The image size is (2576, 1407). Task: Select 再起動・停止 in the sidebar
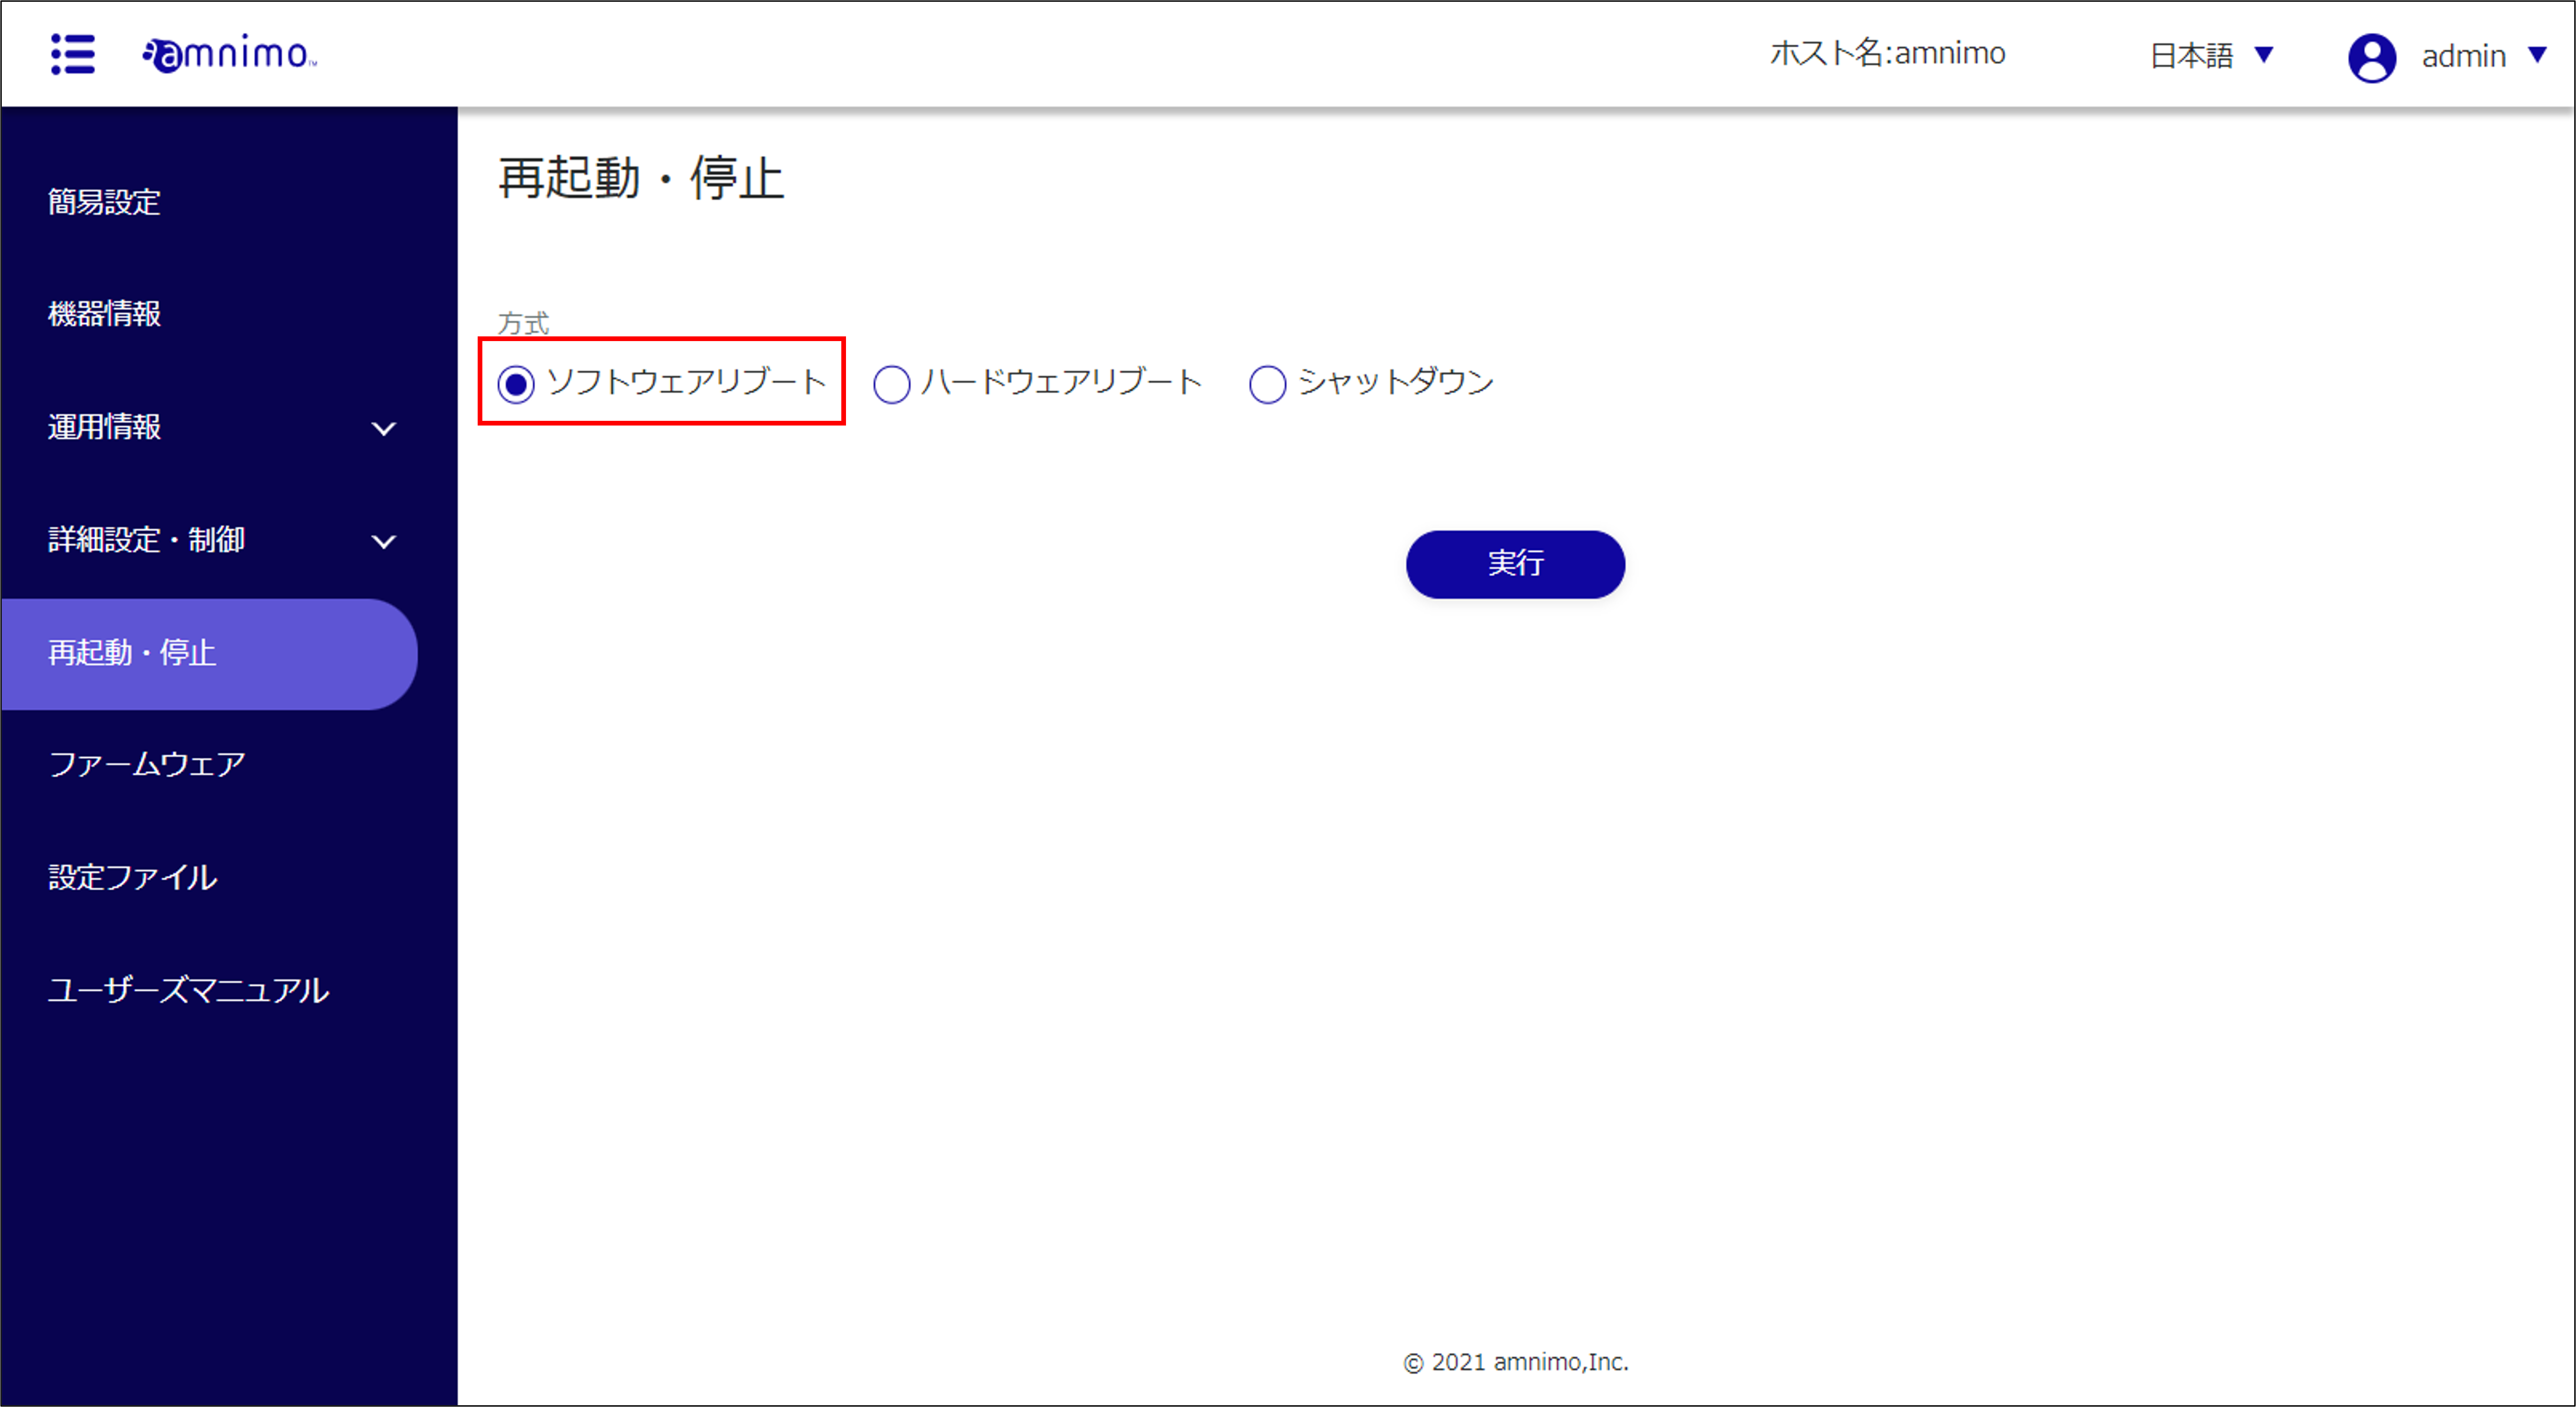point(209,654)
